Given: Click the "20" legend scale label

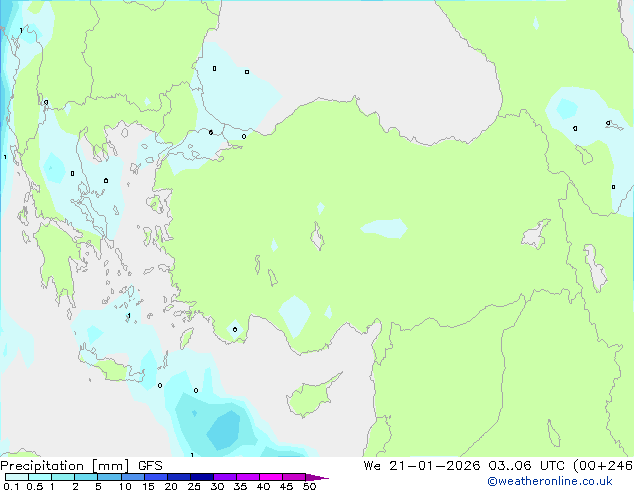Looking at the screenshot, I should [171, 486].
